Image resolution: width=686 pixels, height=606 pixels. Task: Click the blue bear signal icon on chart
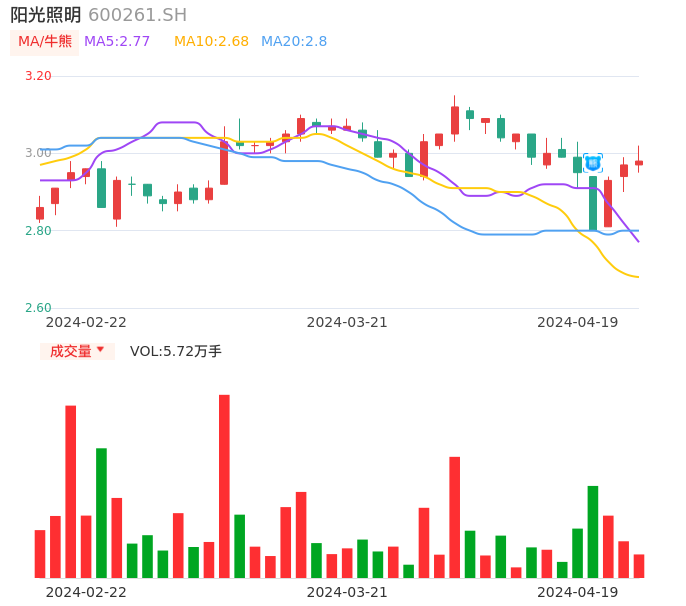593,162
